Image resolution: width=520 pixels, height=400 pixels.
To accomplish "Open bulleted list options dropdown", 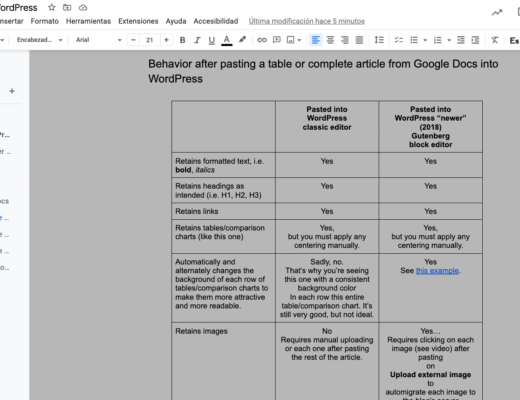I will [x=425, y=40].
